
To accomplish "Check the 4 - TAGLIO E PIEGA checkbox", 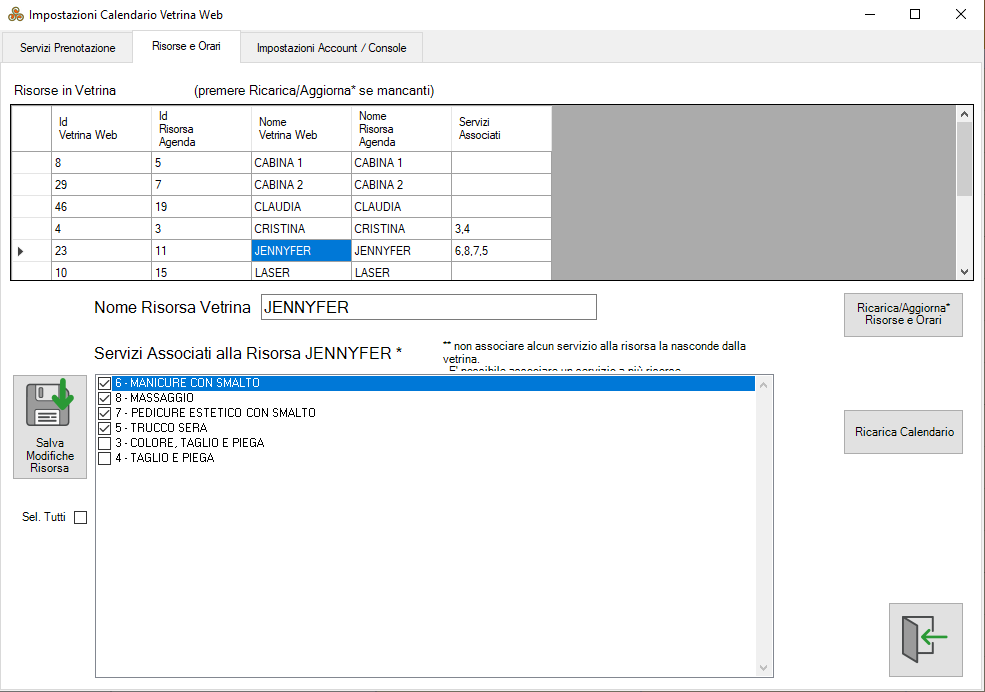I will click(x=104, y=458).
